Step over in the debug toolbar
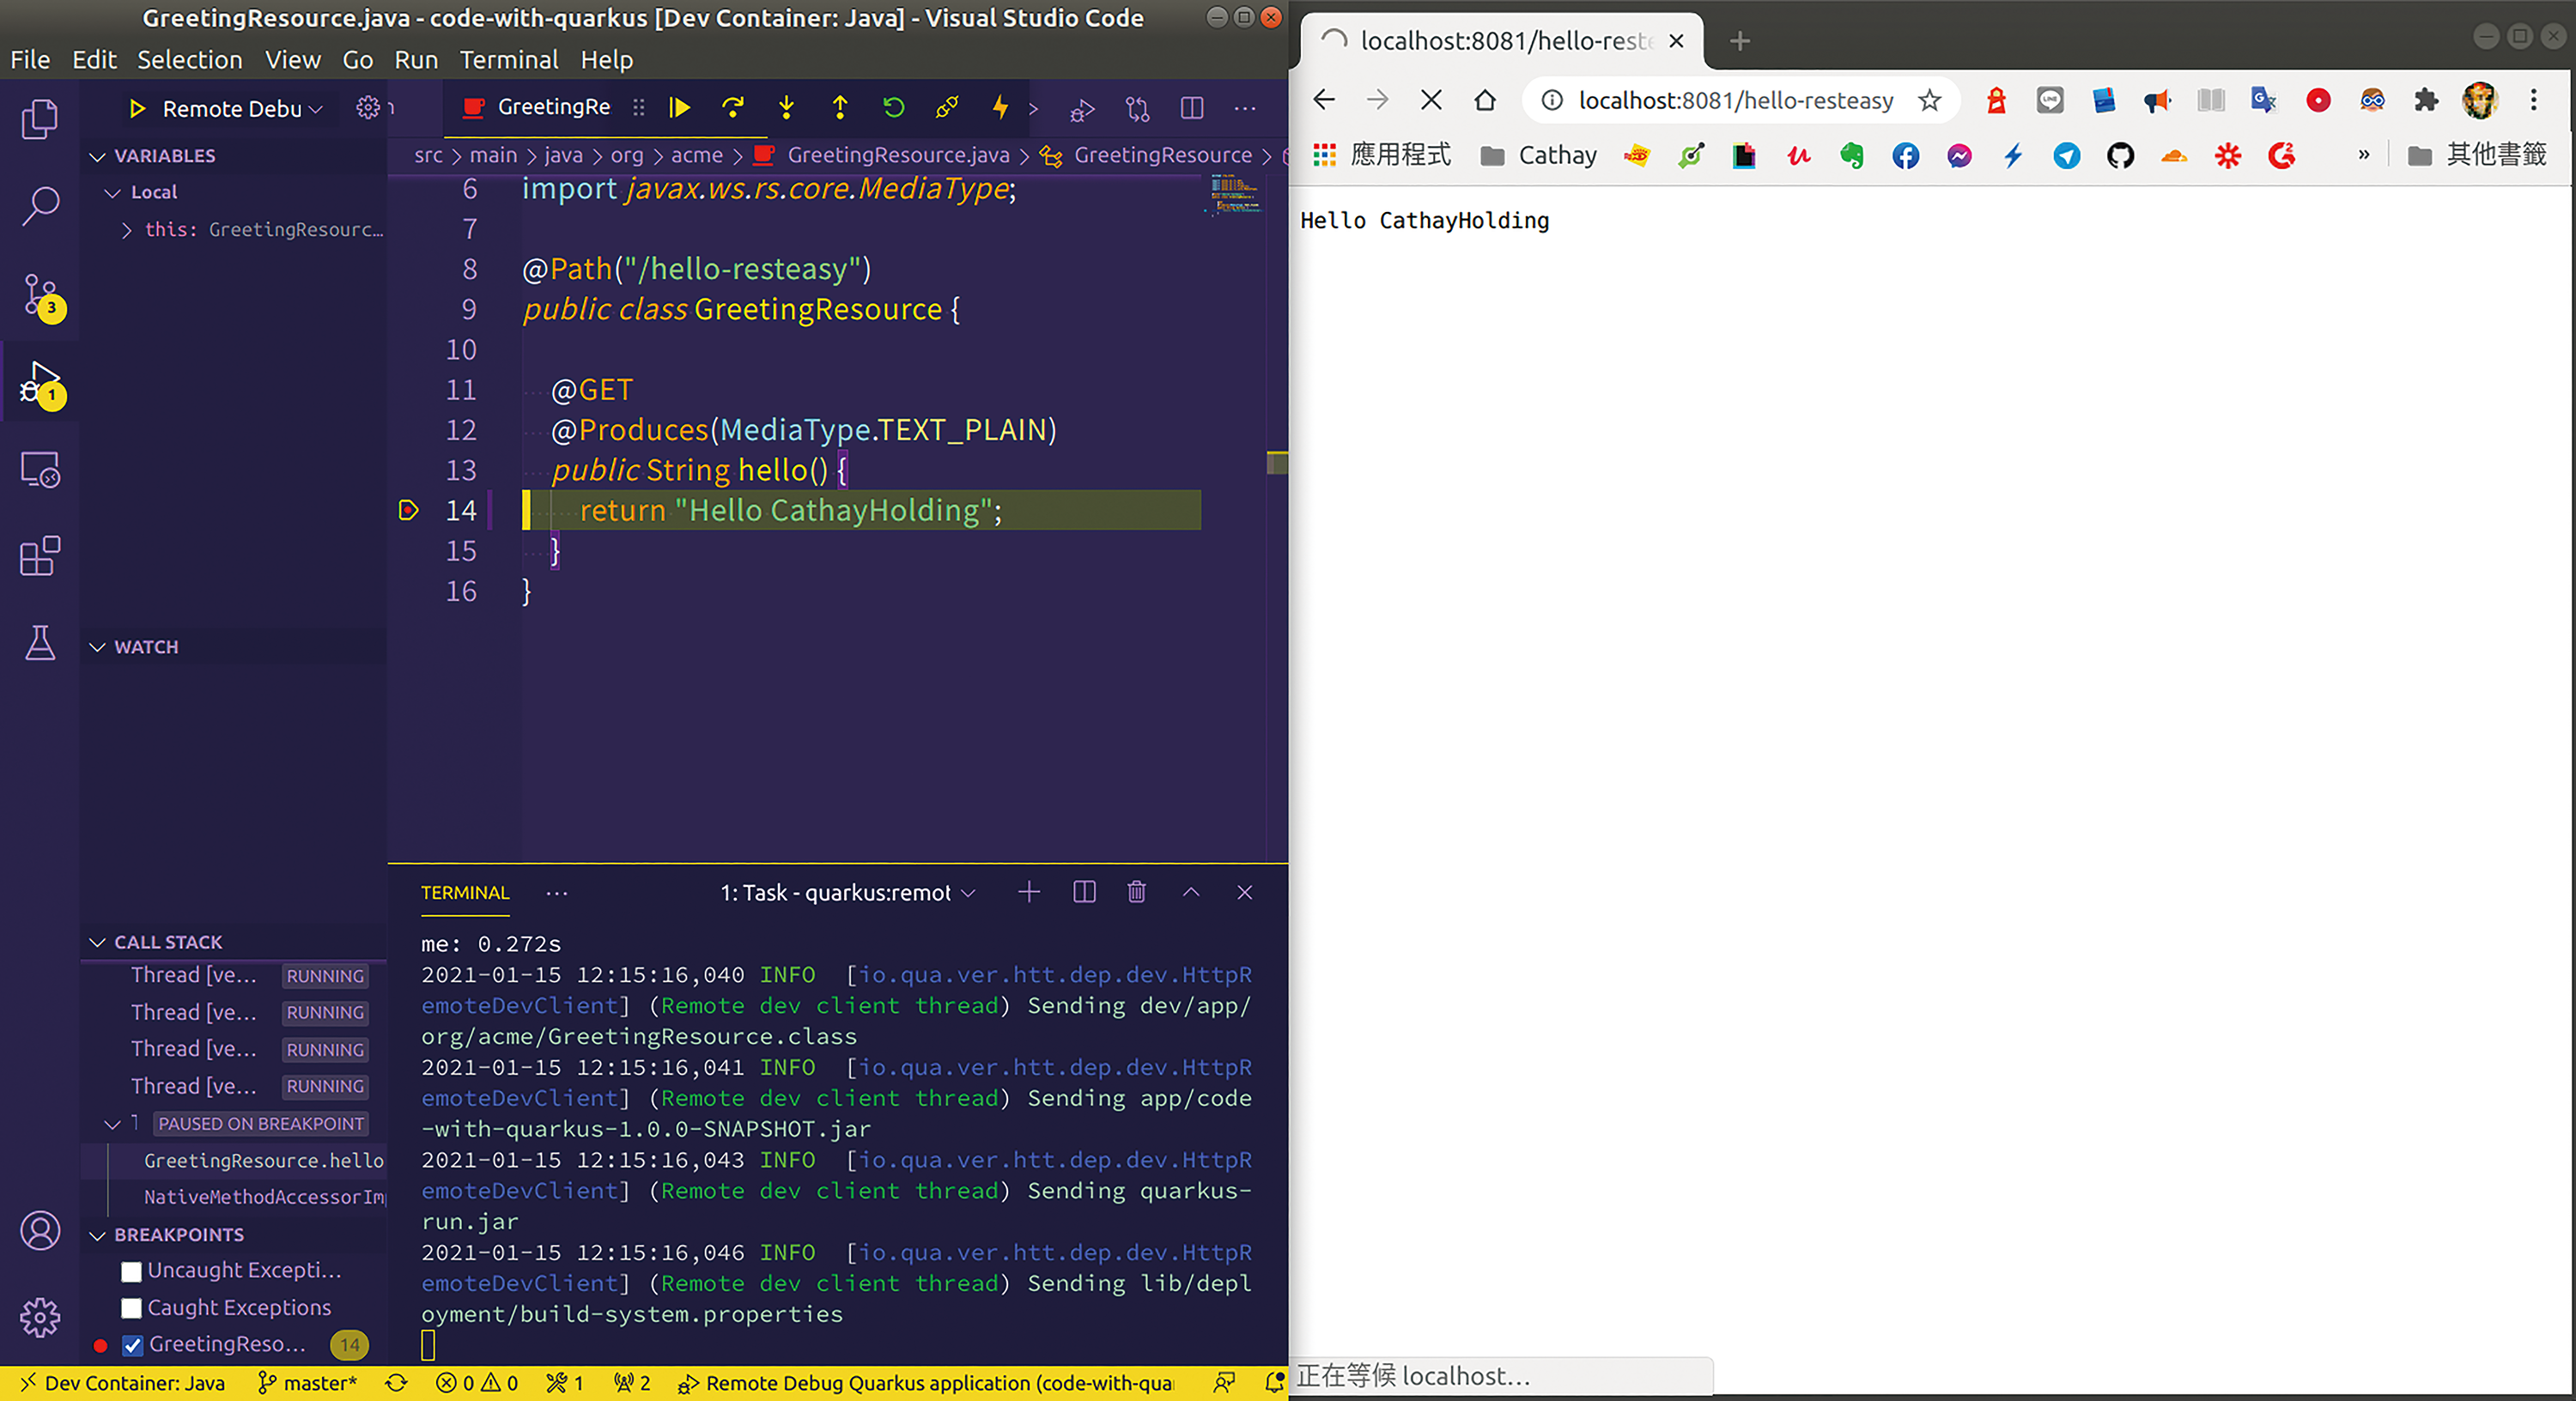The image size is (2576, 1401). pyautogui.click(x=733, y=107)
